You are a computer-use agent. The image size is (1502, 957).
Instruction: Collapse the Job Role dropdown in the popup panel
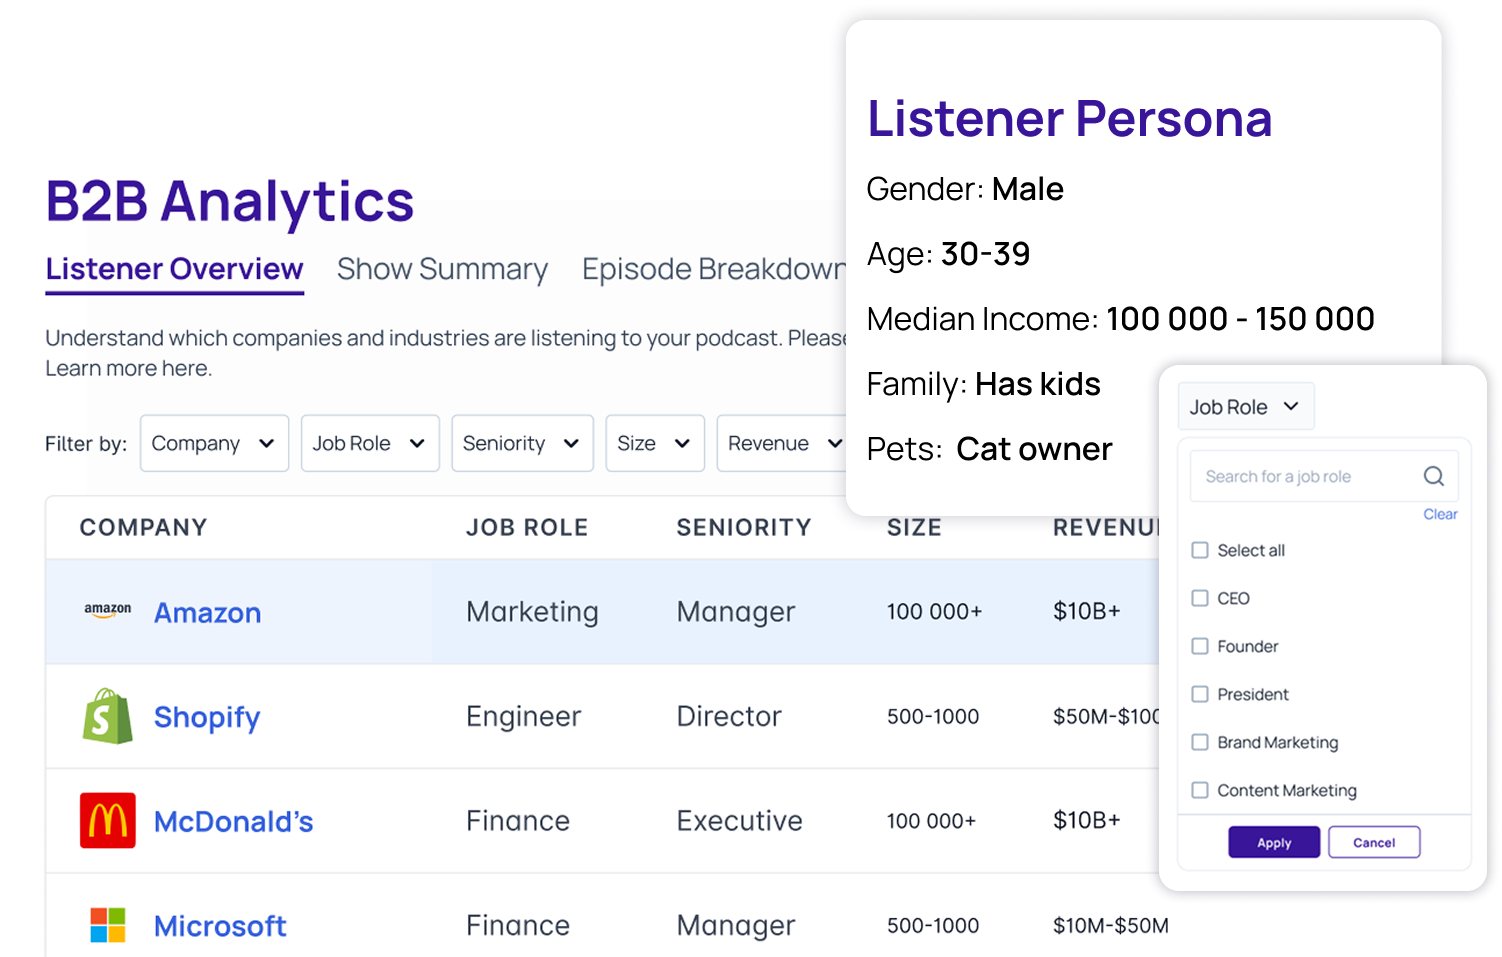coord(1245,407)
